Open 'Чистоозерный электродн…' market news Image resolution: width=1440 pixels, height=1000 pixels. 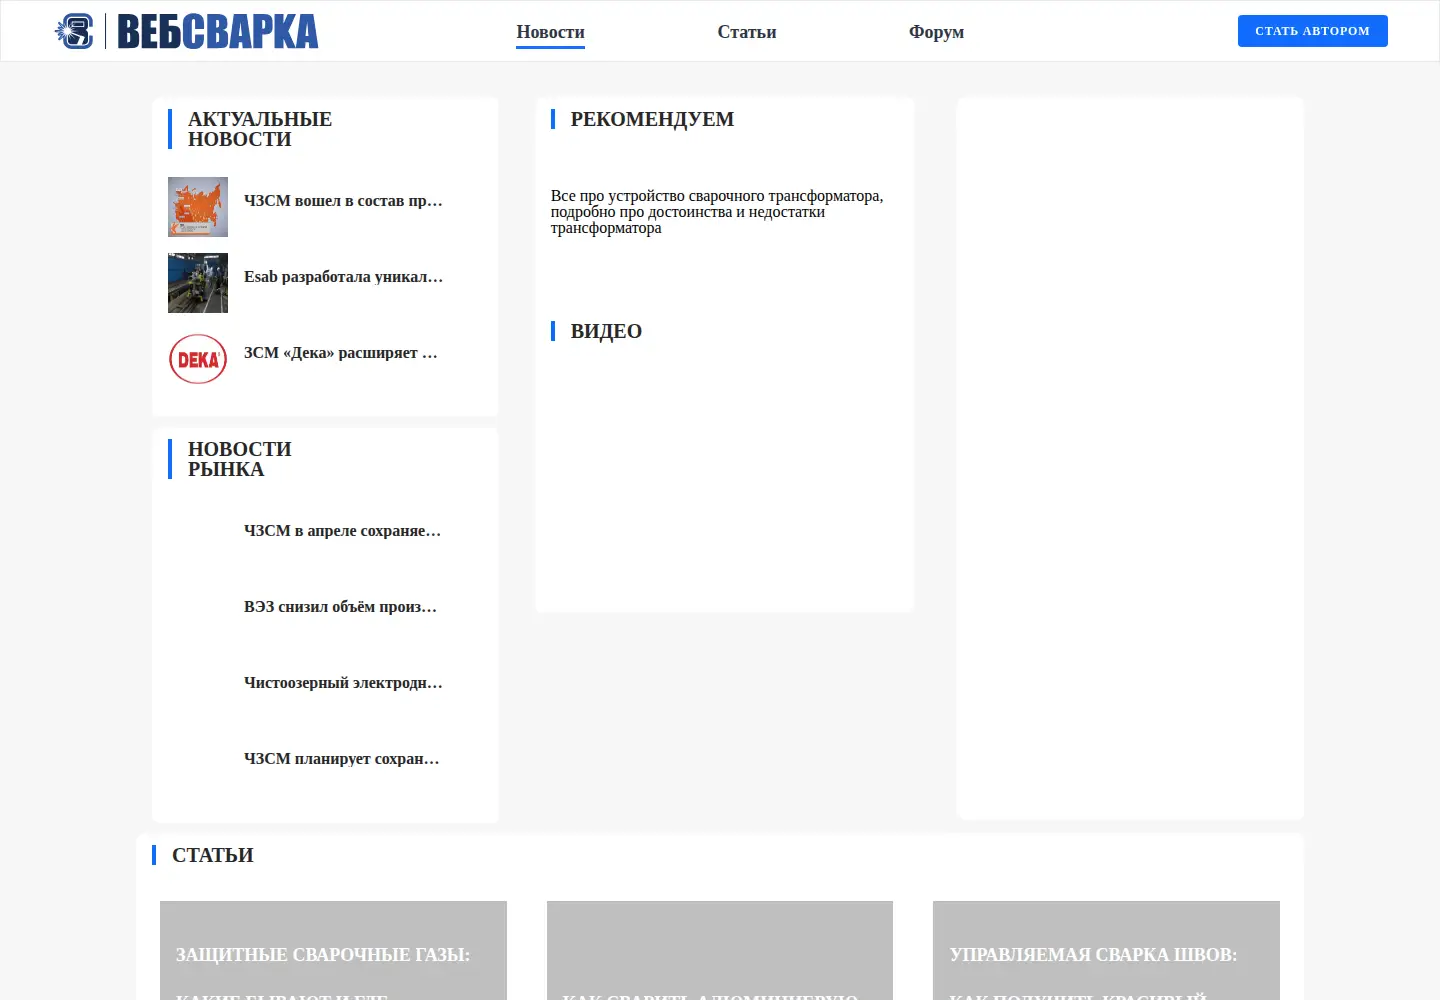343,683
